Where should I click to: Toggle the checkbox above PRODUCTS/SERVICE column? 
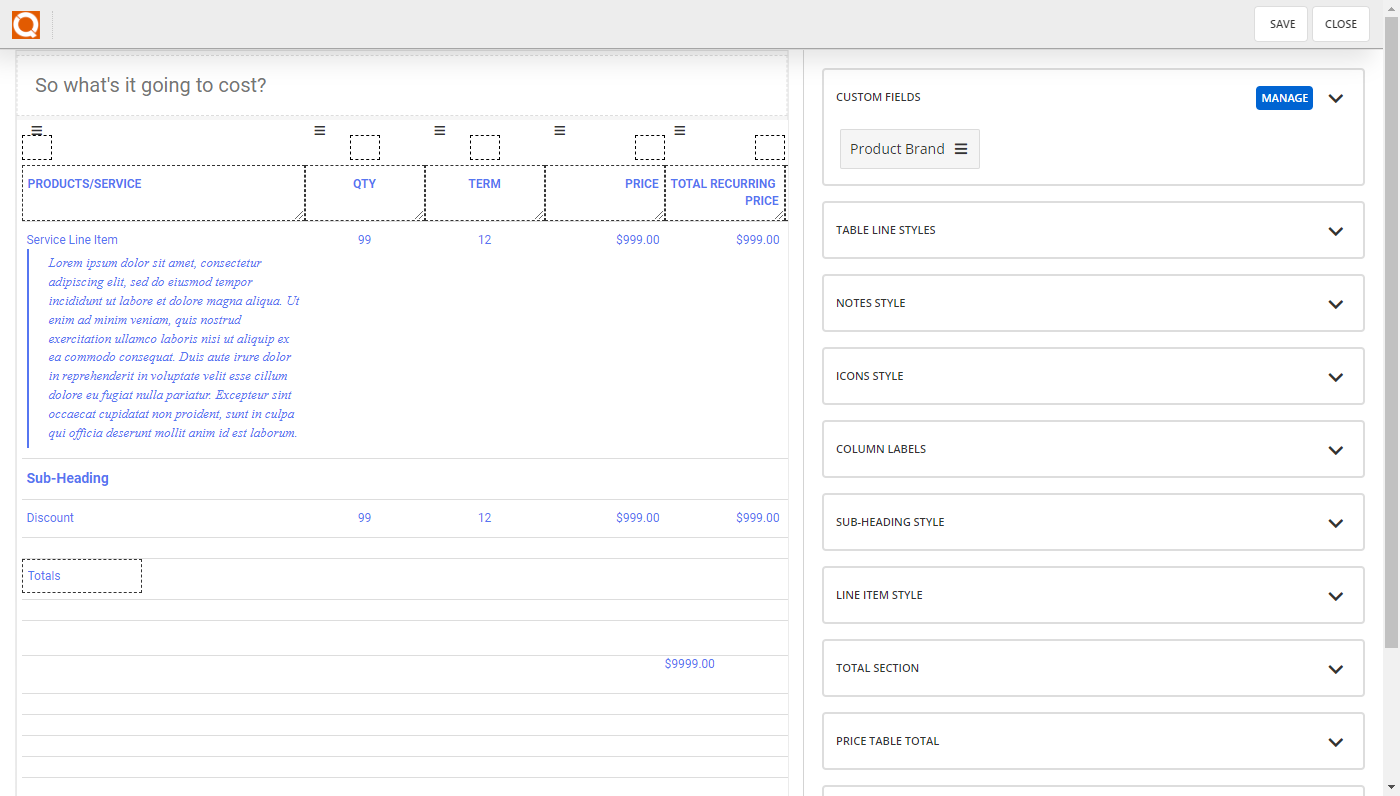coord(37,147)
